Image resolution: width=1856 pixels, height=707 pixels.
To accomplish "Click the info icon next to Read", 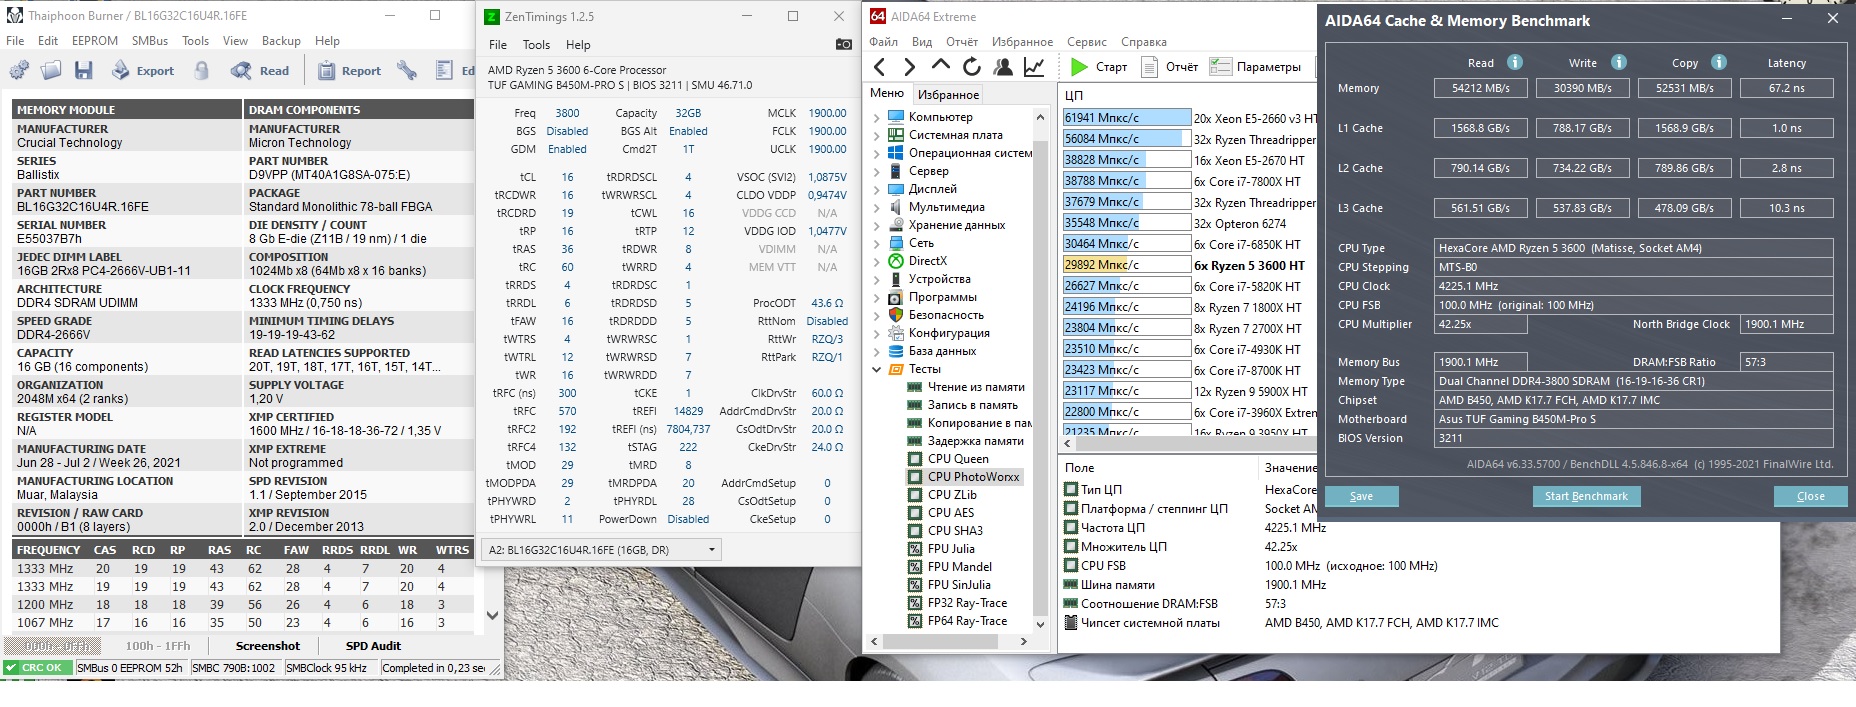I will [1514, 62].
